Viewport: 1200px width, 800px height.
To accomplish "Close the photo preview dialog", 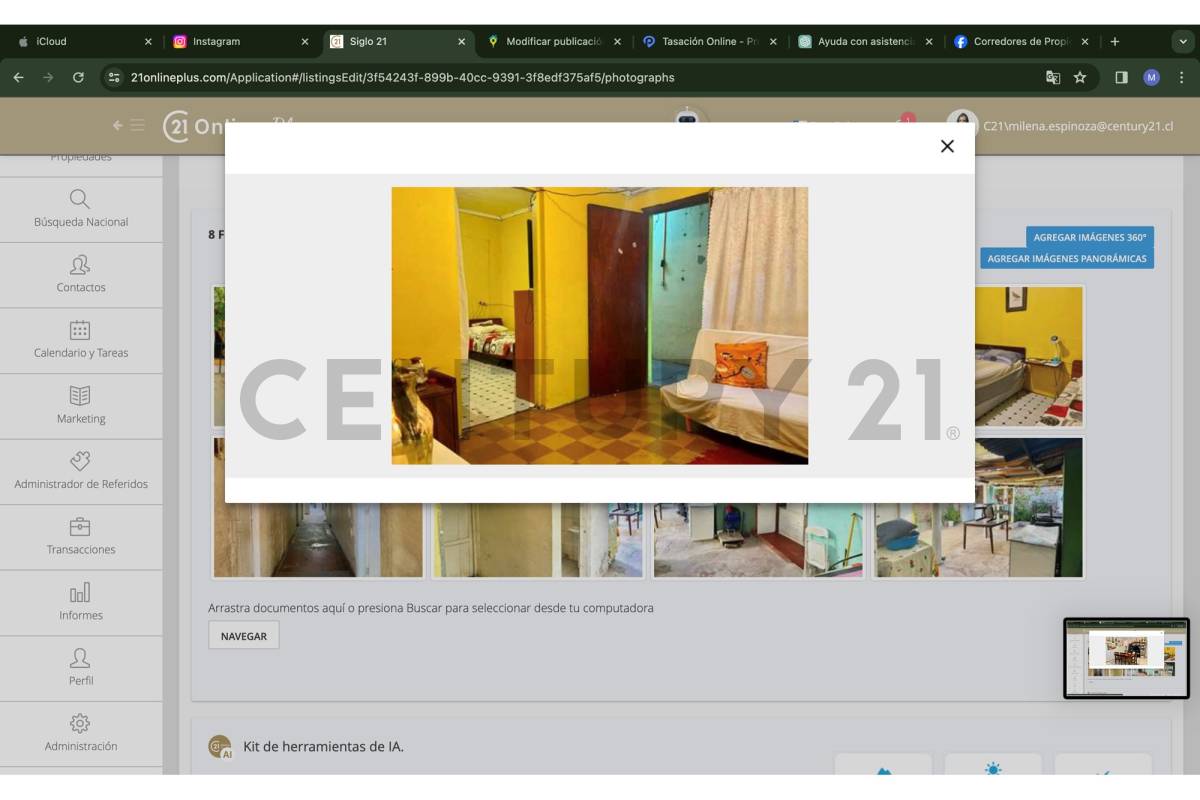I will point(947,146).
